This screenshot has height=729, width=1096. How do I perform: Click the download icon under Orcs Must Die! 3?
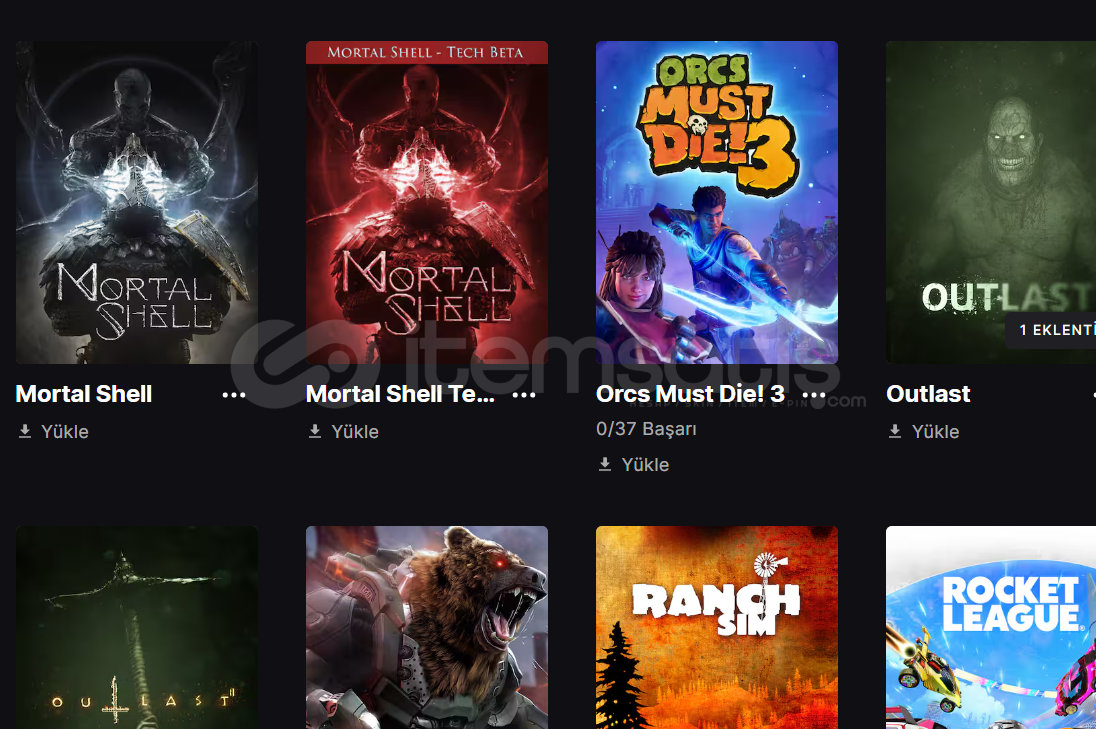605,464
